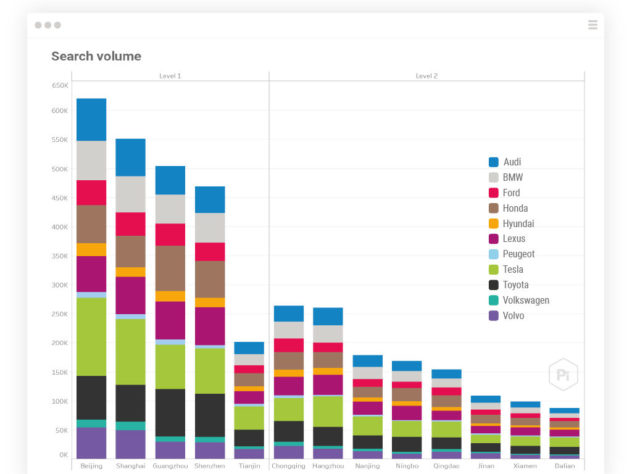Click the 300K axis value
Image resolution: width=632 pixels, height=474 pixels.
[x=60, y=285]
